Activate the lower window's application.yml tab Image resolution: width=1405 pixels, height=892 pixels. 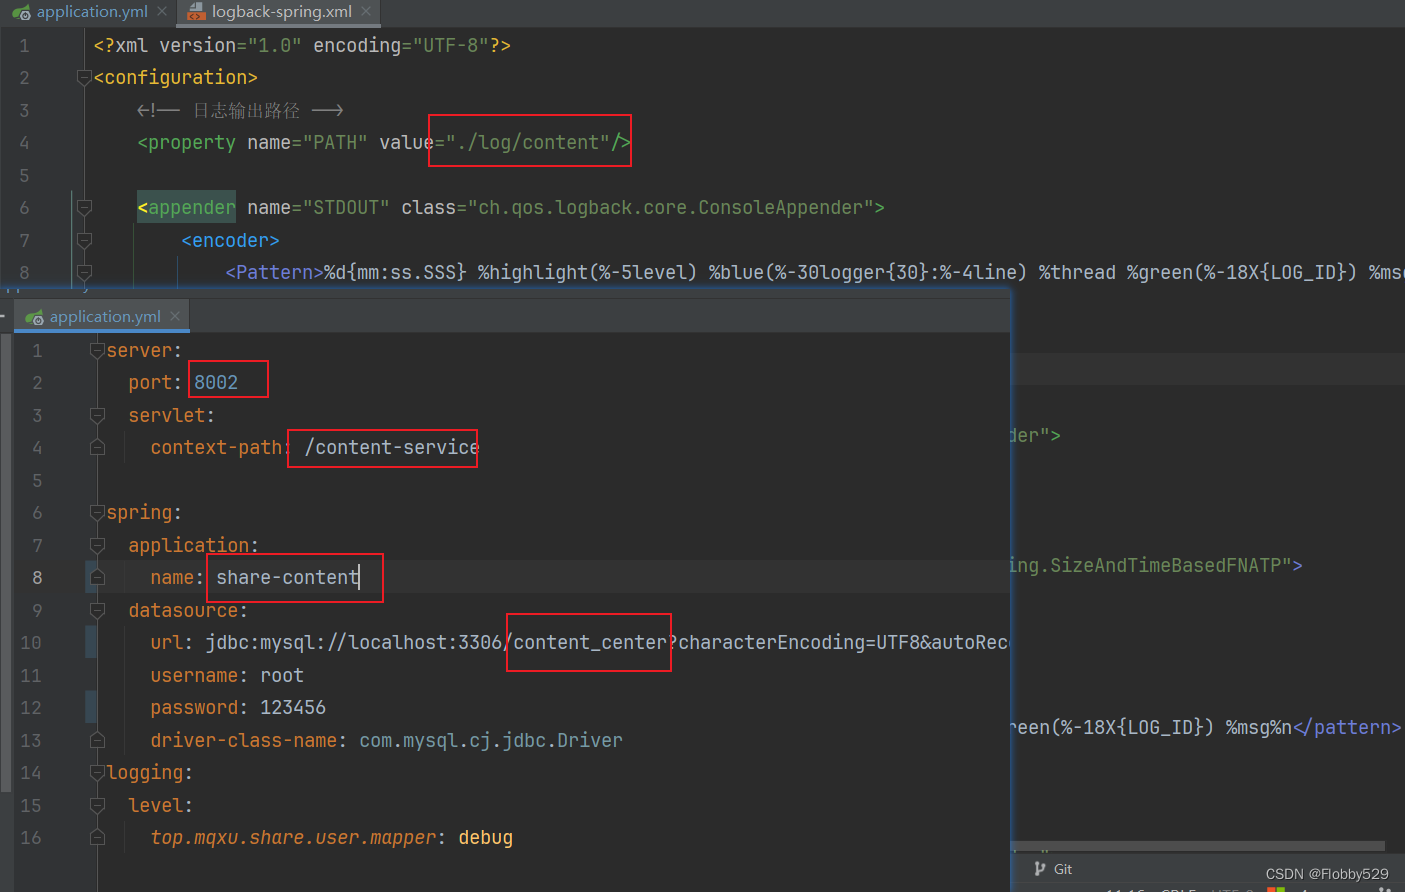point(104,317)
